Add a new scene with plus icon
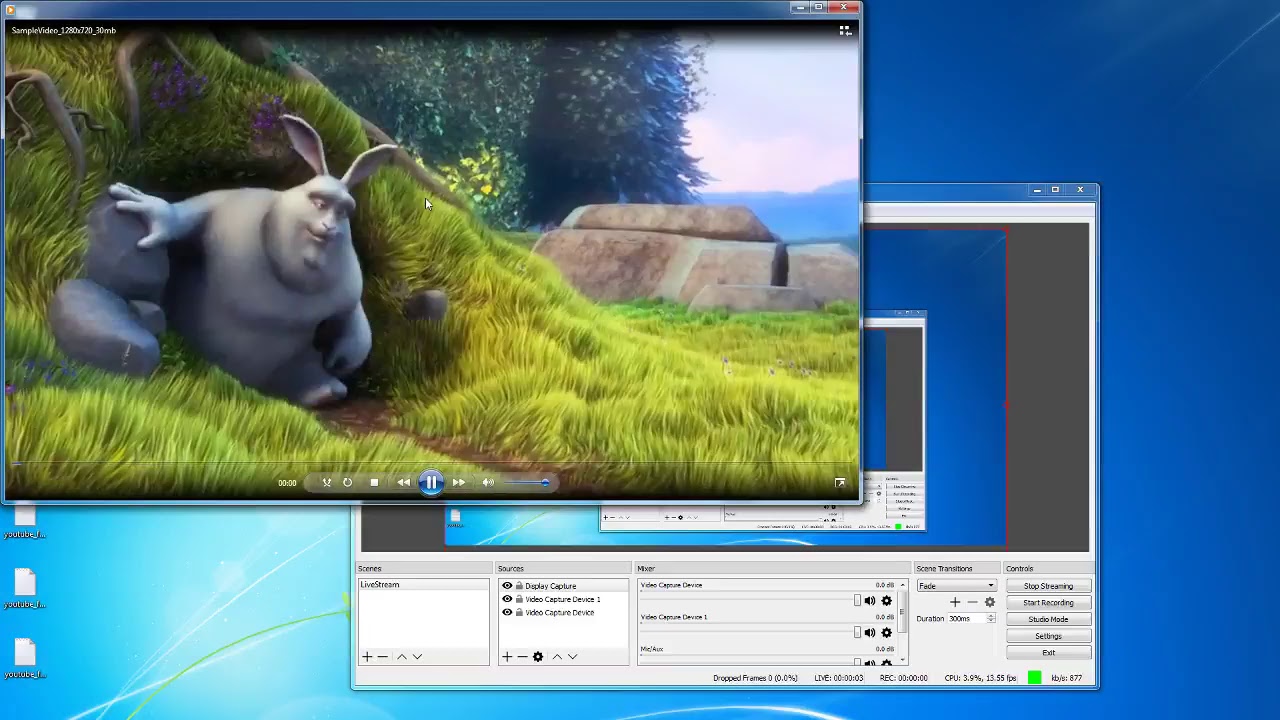The width and height of the screenshot is (1280, 720). pyautogui.click(x=367, y=657)
